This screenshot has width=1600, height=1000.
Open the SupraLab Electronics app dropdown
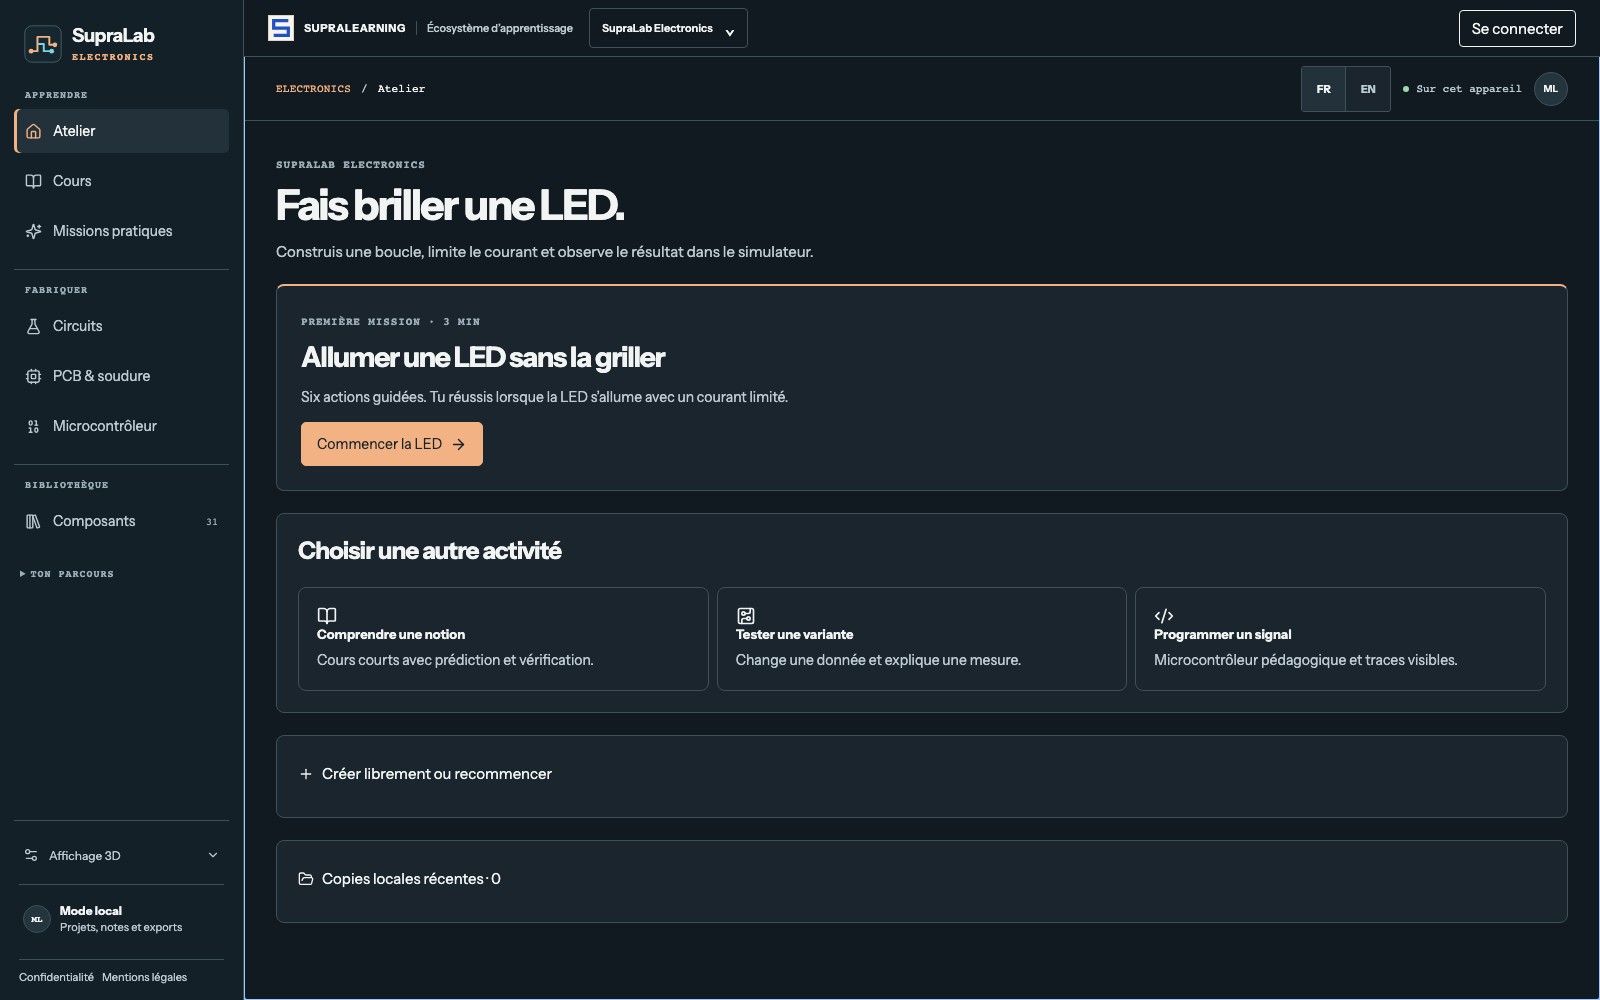(668, 28)
